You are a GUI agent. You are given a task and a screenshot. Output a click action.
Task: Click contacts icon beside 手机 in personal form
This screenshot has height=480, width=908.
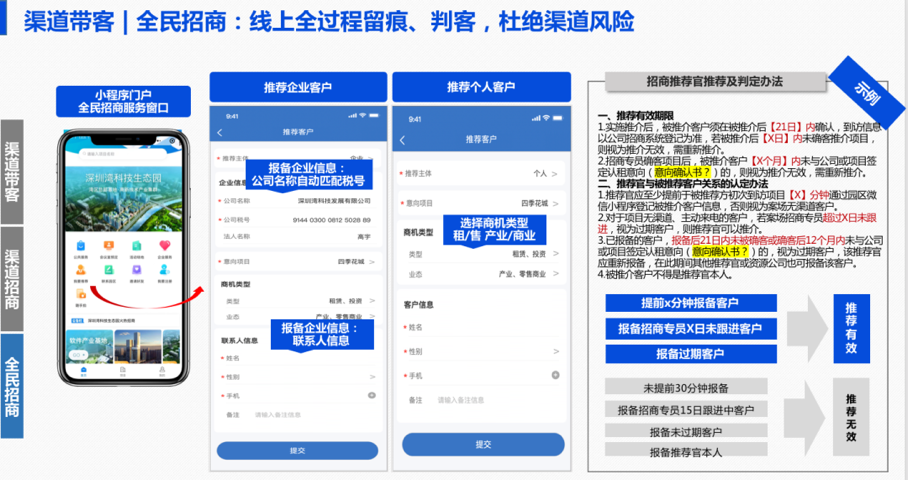coord(555,375)
